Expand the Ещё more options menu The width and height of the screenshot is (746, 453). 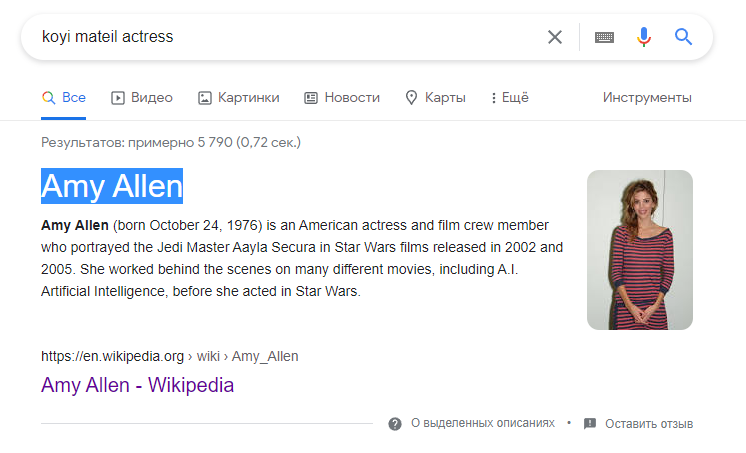tap(510, 98)
